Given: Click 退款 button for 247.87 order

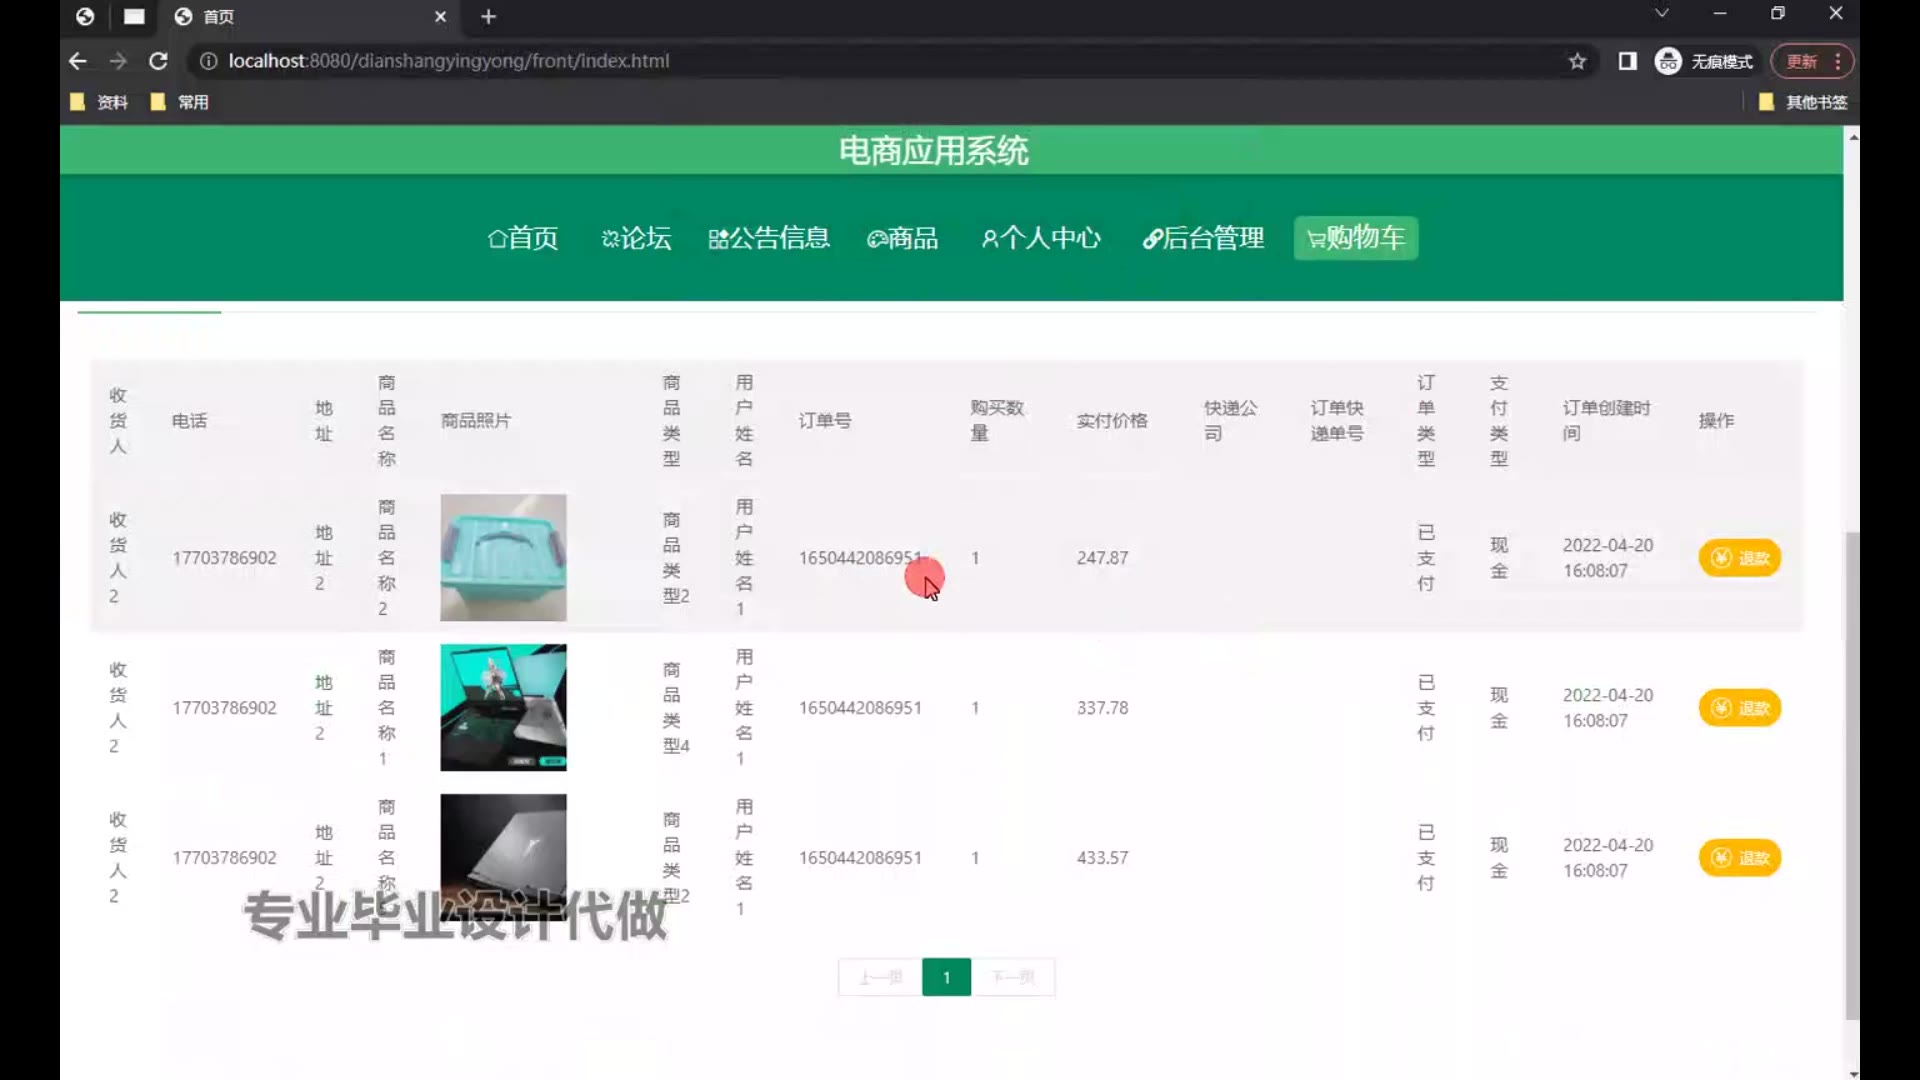Looking at the screenshot, I should pyautogui.click(x=1739, y=558).
